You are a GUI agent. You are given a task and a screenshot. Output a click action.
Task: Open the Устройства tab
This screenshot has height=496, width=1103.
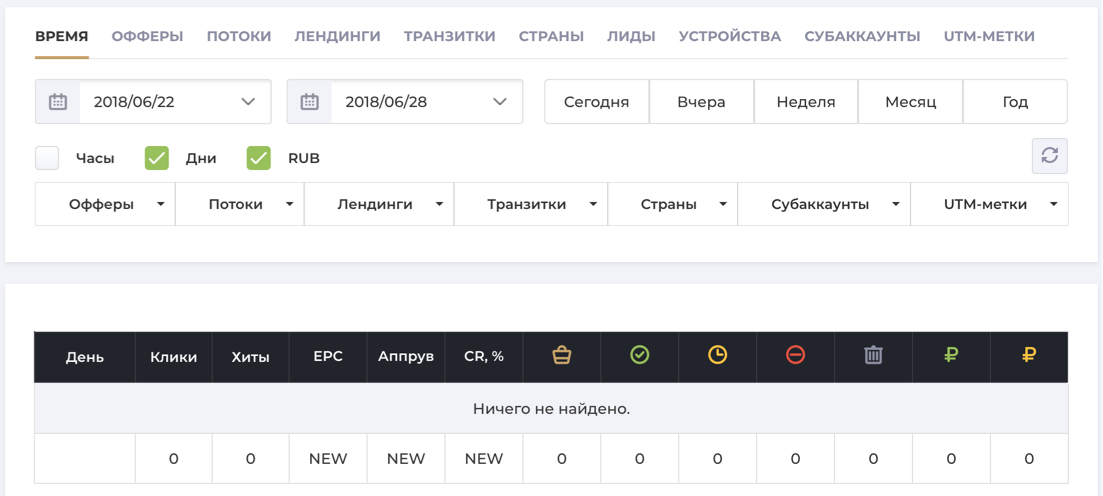[729, 36]
